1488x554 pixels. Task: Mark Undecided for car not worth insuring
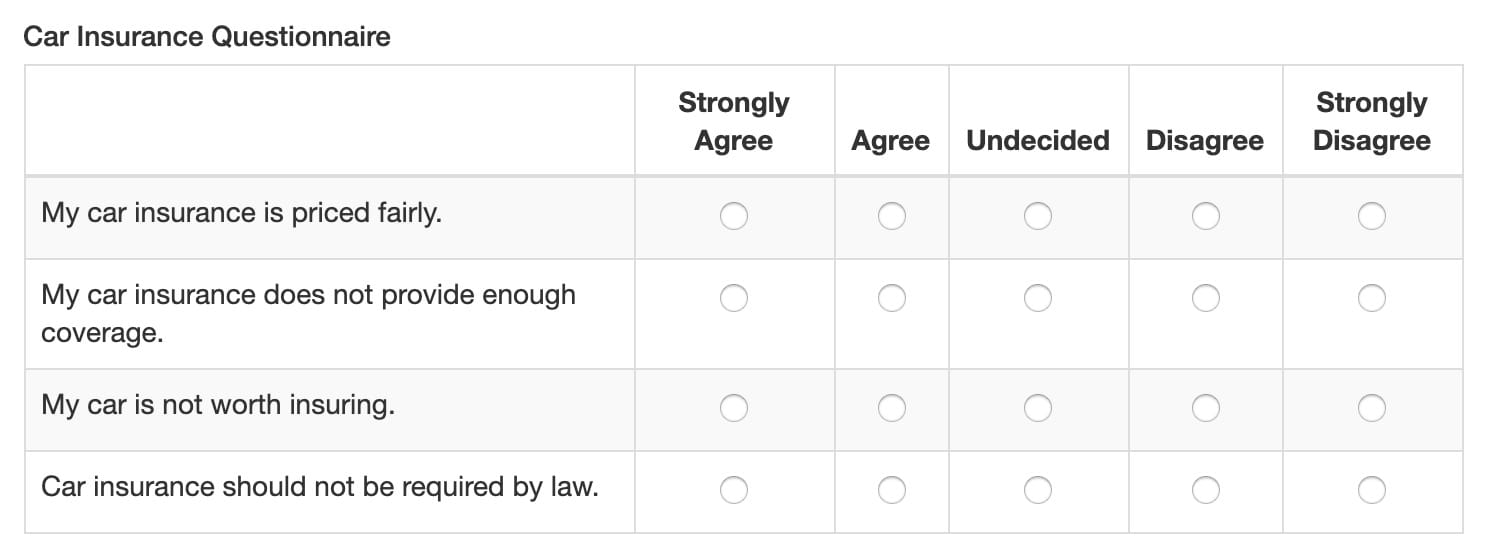point(1038,408)
